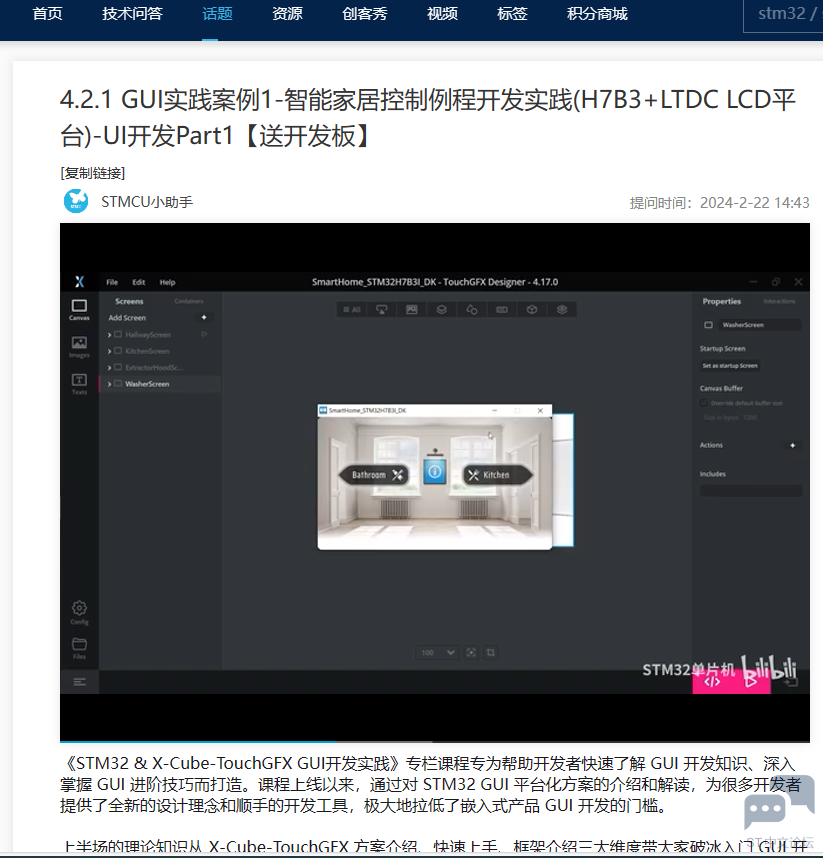Switch to the Interactions tab
Screen dimensions: 823x858
tap(779, 301)
